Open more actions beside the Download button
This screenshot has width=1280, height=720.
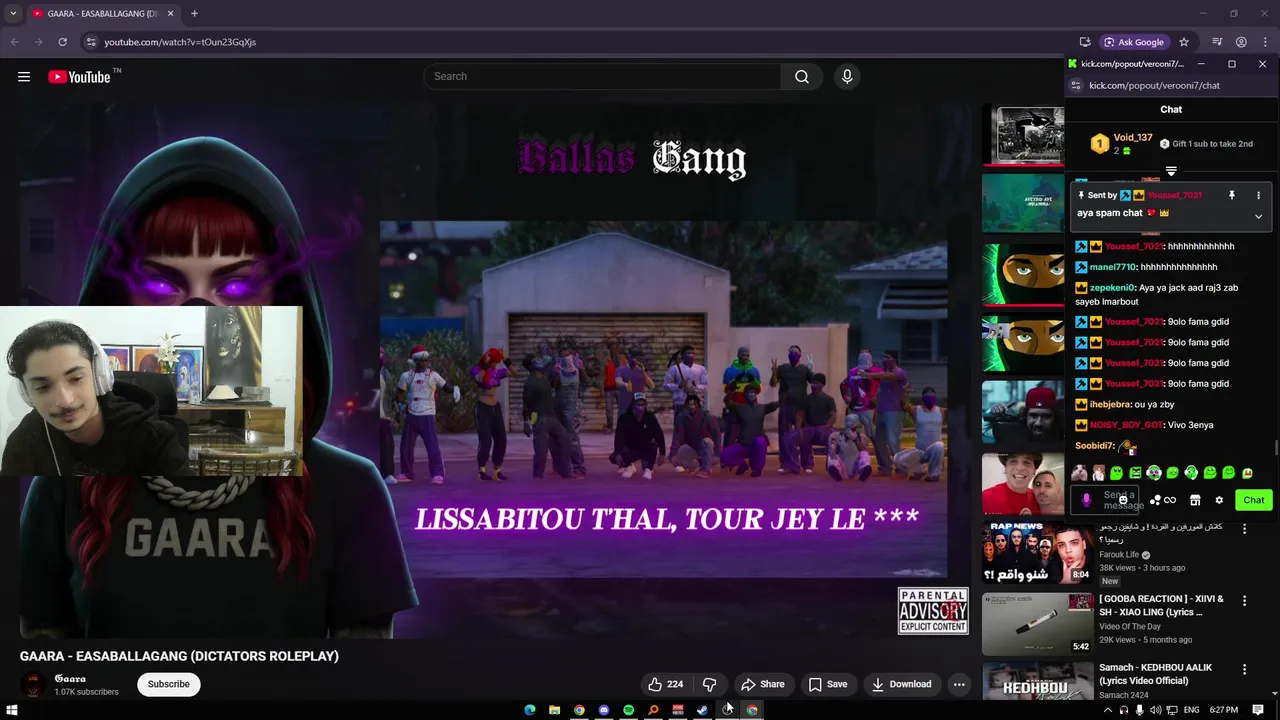(x=959, y=684)
